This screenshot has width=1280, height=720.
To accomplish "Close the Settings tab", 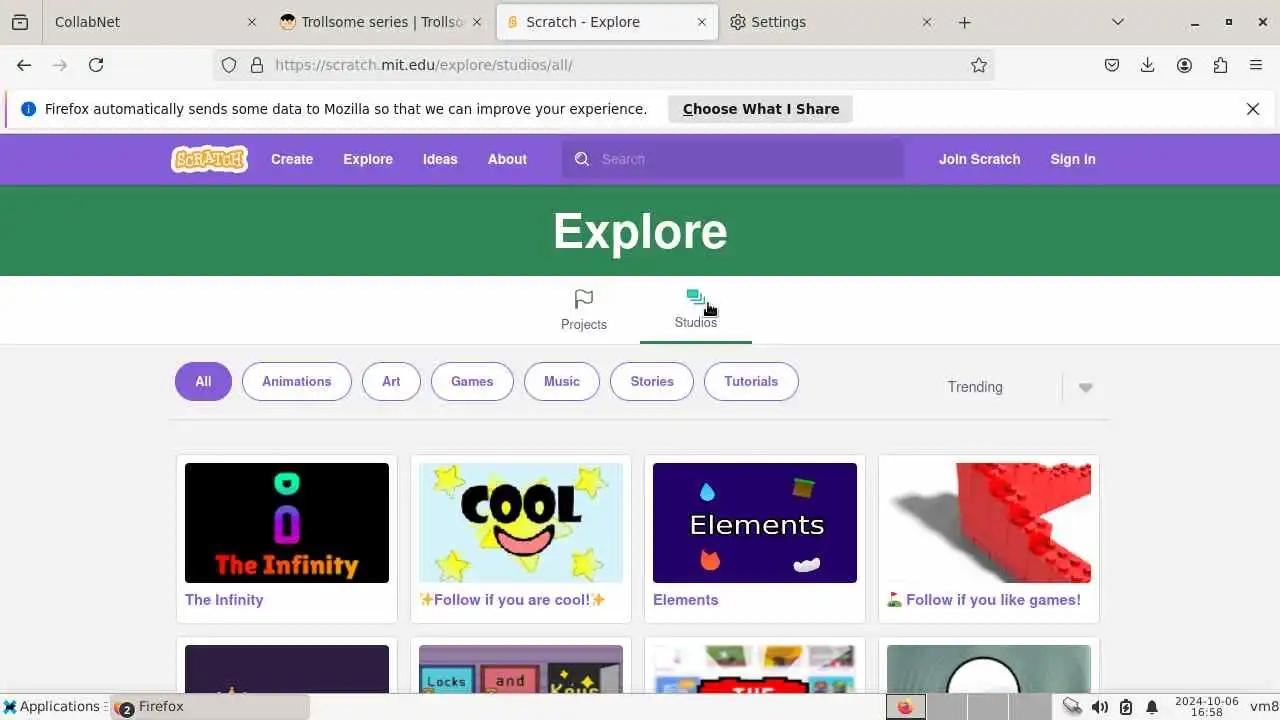I will pyautogui.click(x=927, y=22).
